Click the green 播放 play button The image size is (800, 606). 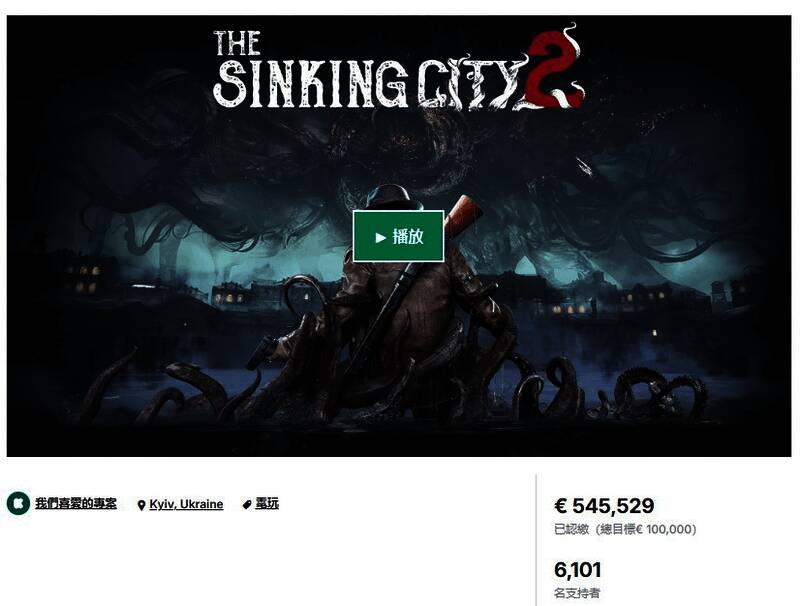coord(398,236)
